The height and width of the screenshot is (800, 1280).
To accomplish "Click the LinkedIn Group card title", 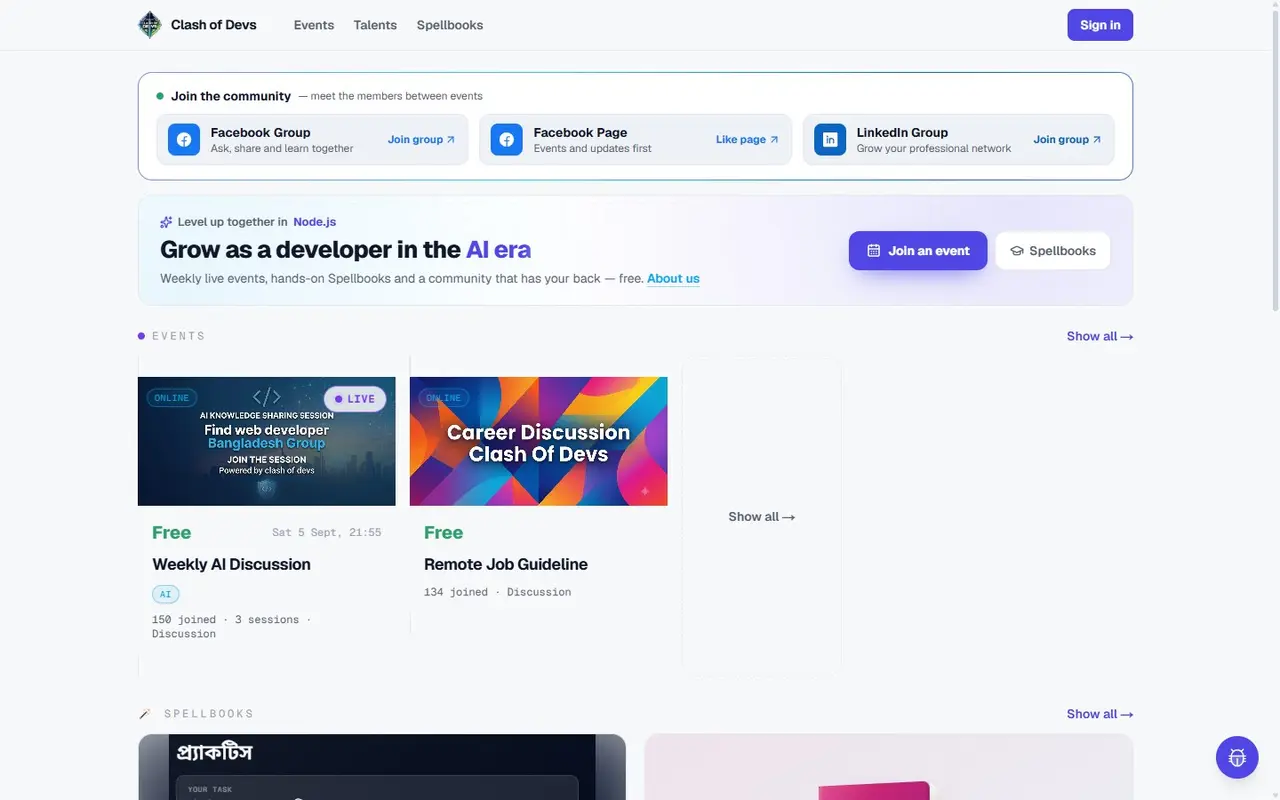I will click(x=902, y=132).
